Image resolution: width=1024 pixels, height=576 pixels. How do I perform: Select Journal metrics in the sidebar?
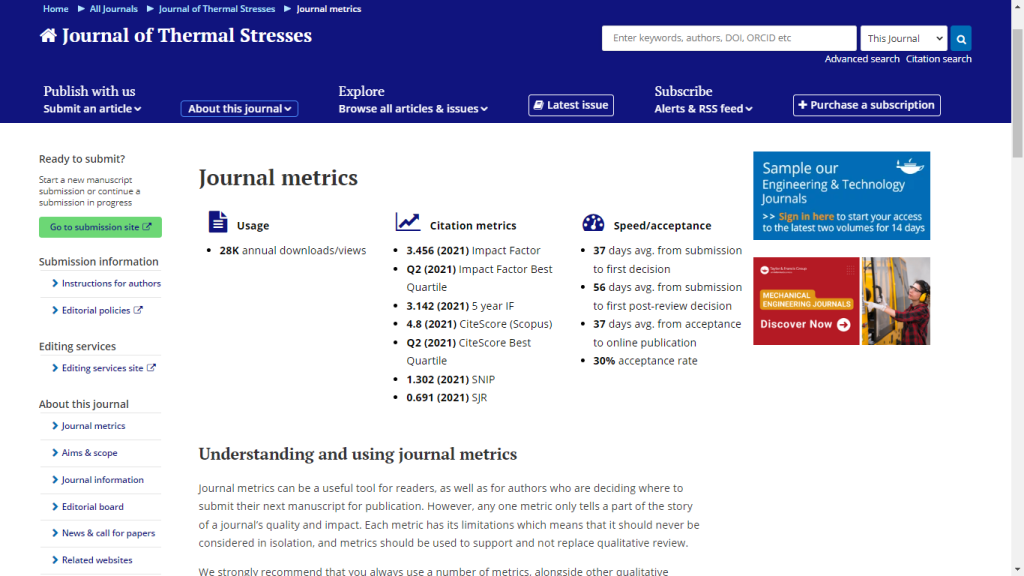point(93,426)
